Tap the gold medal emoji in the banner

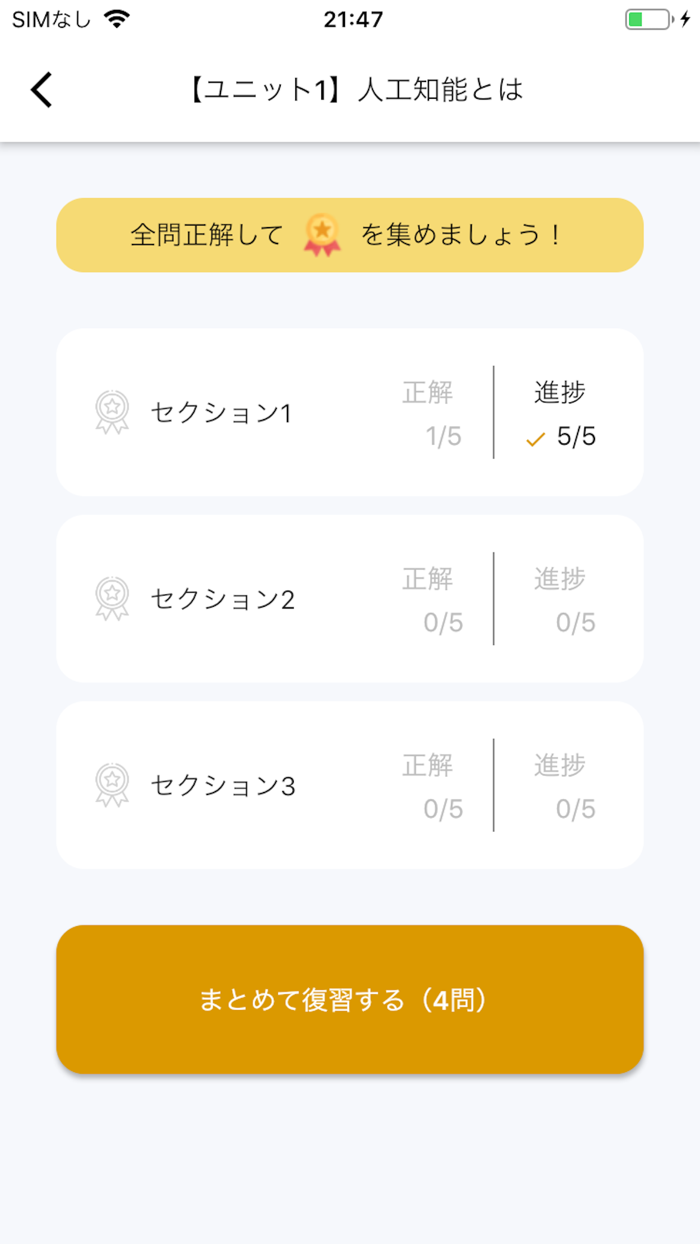tap(322, 234)
